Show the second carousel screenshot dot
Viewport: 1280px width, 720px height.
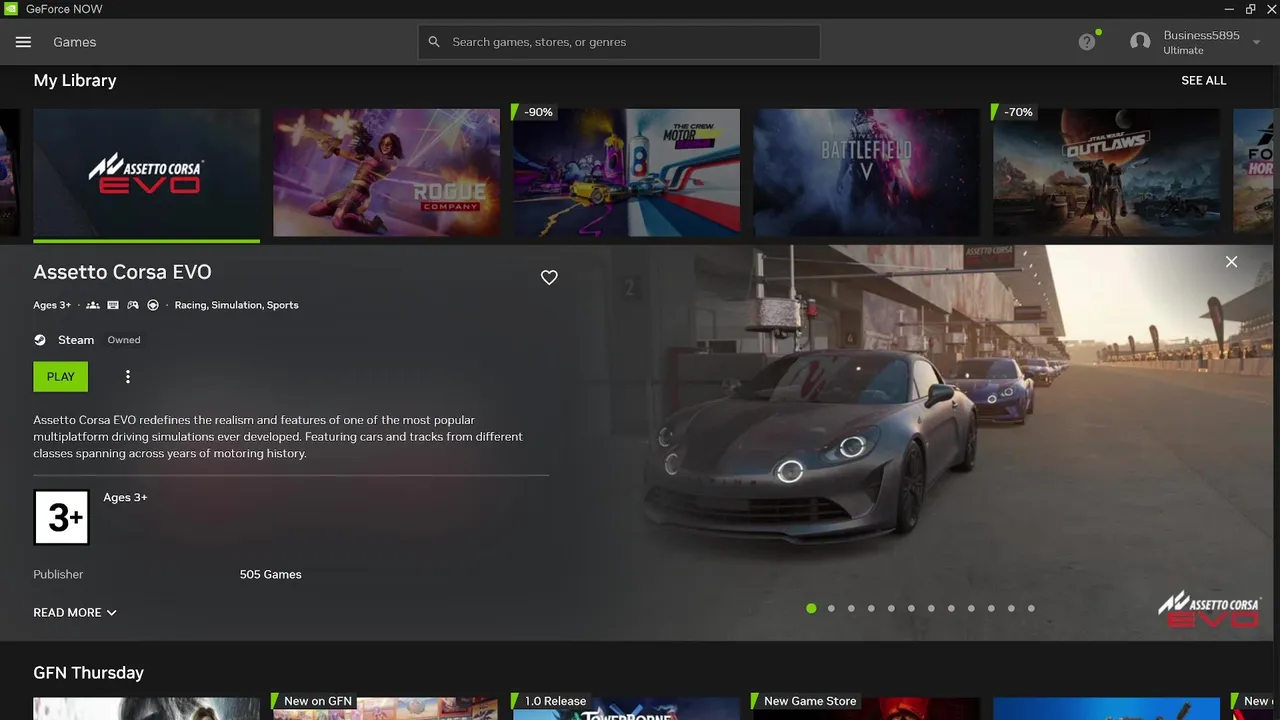[x=831, y=608]
